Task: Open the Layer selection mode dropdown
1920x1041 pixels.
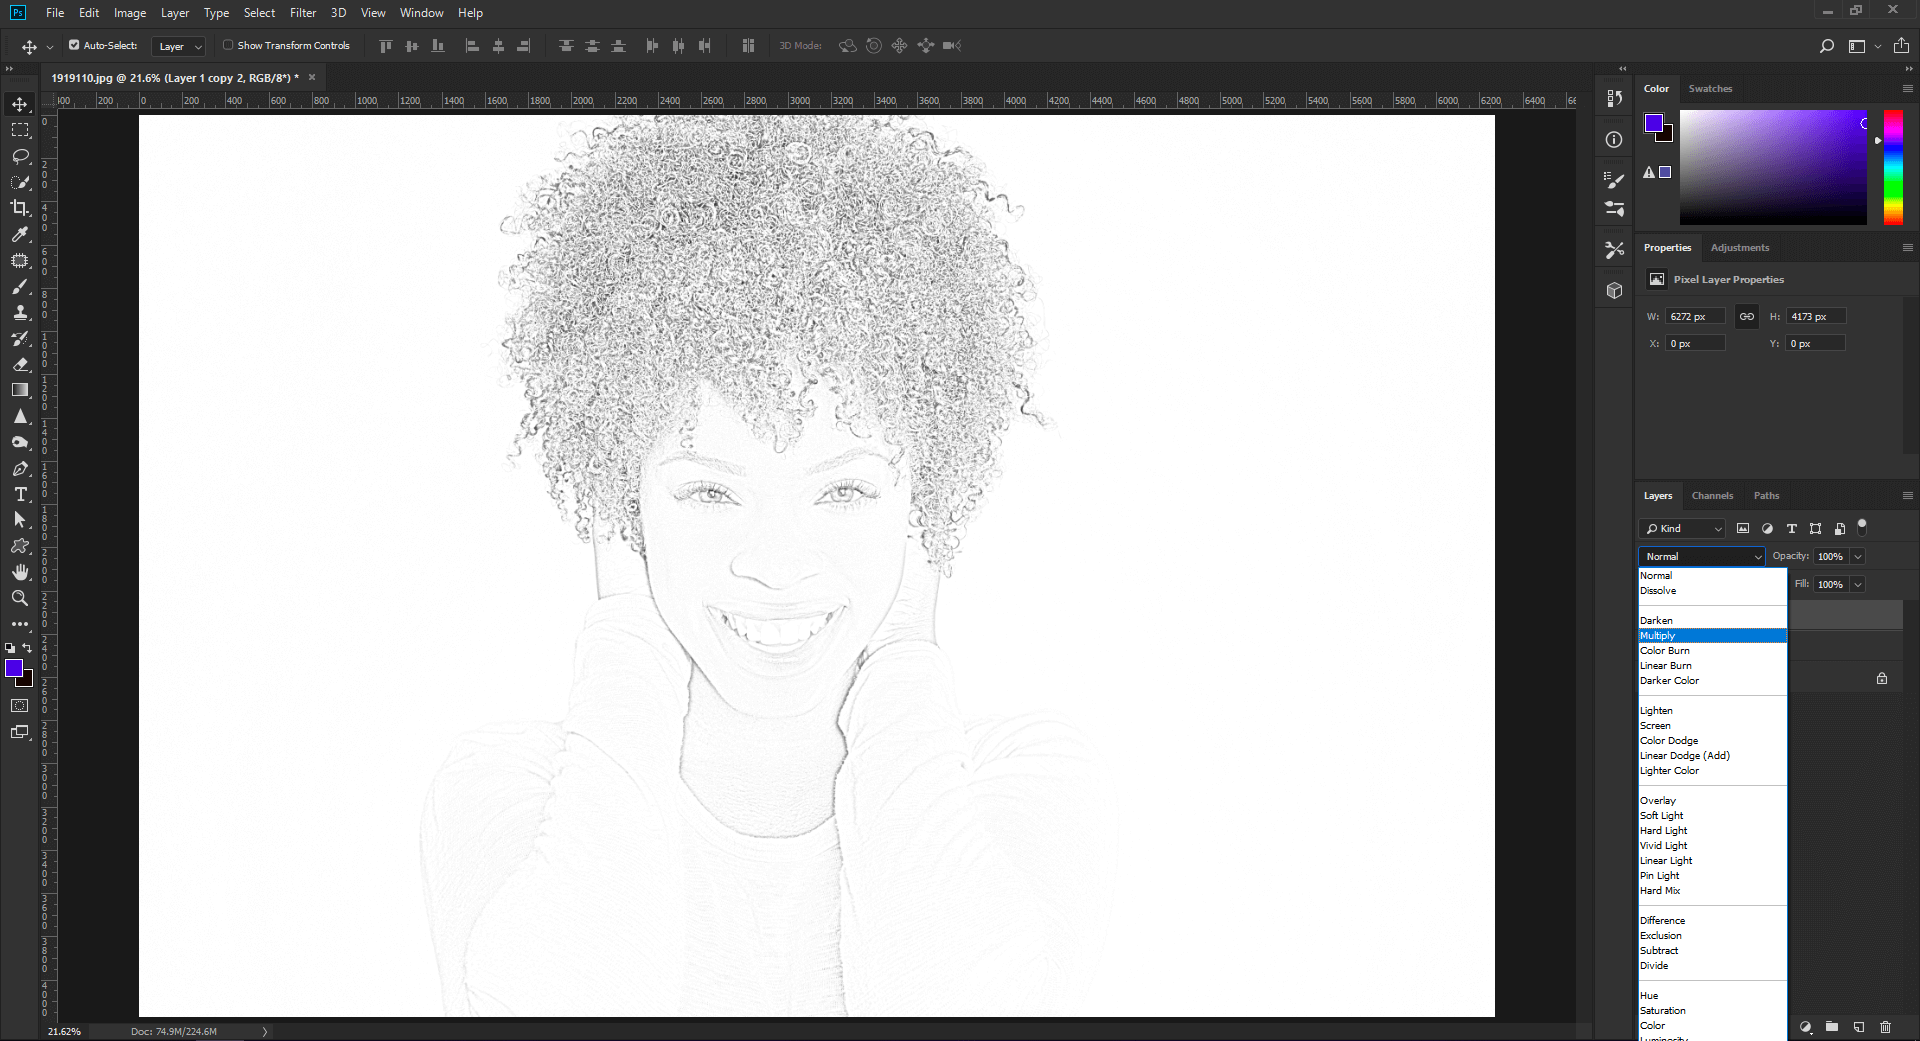Action: [177, 46]
